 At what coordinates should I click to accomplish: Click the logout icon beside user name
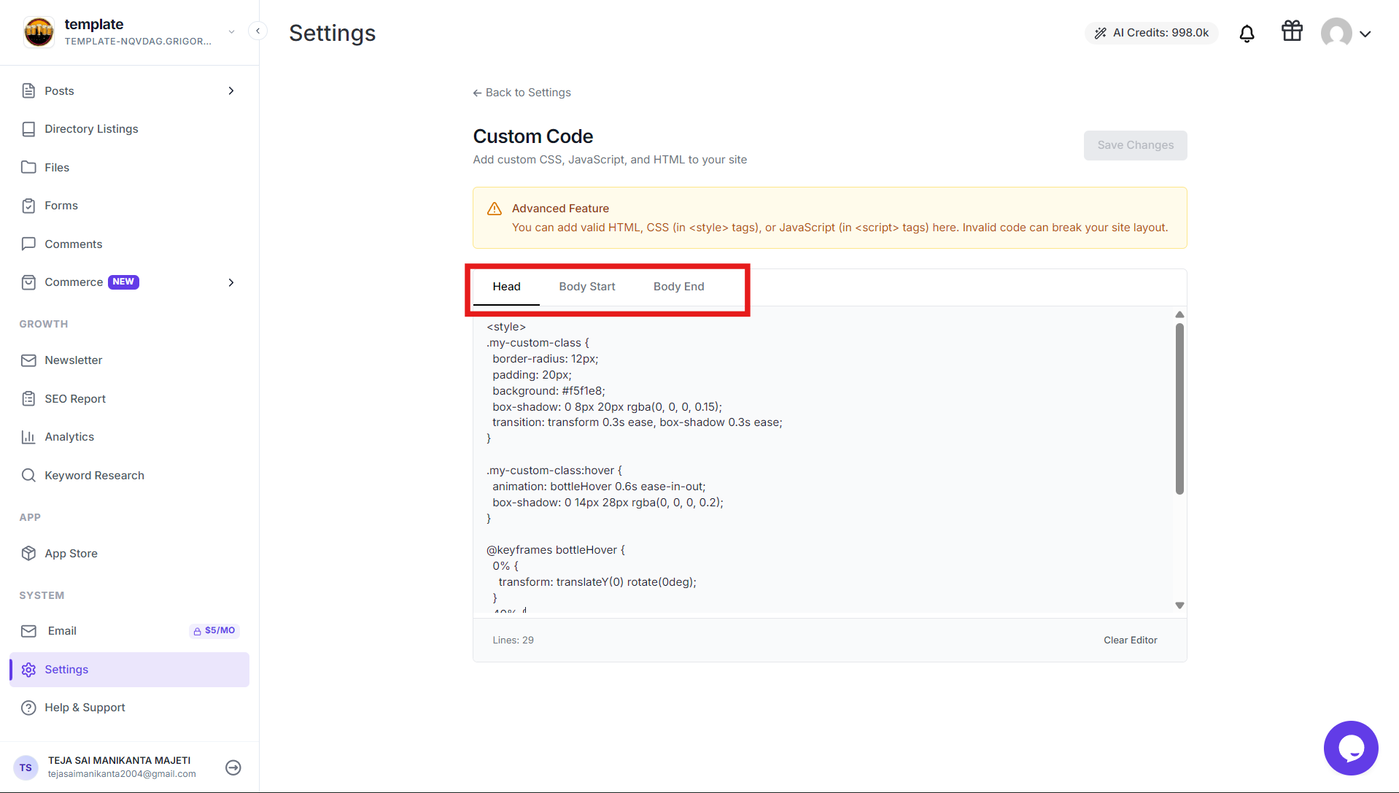(233, 768)
